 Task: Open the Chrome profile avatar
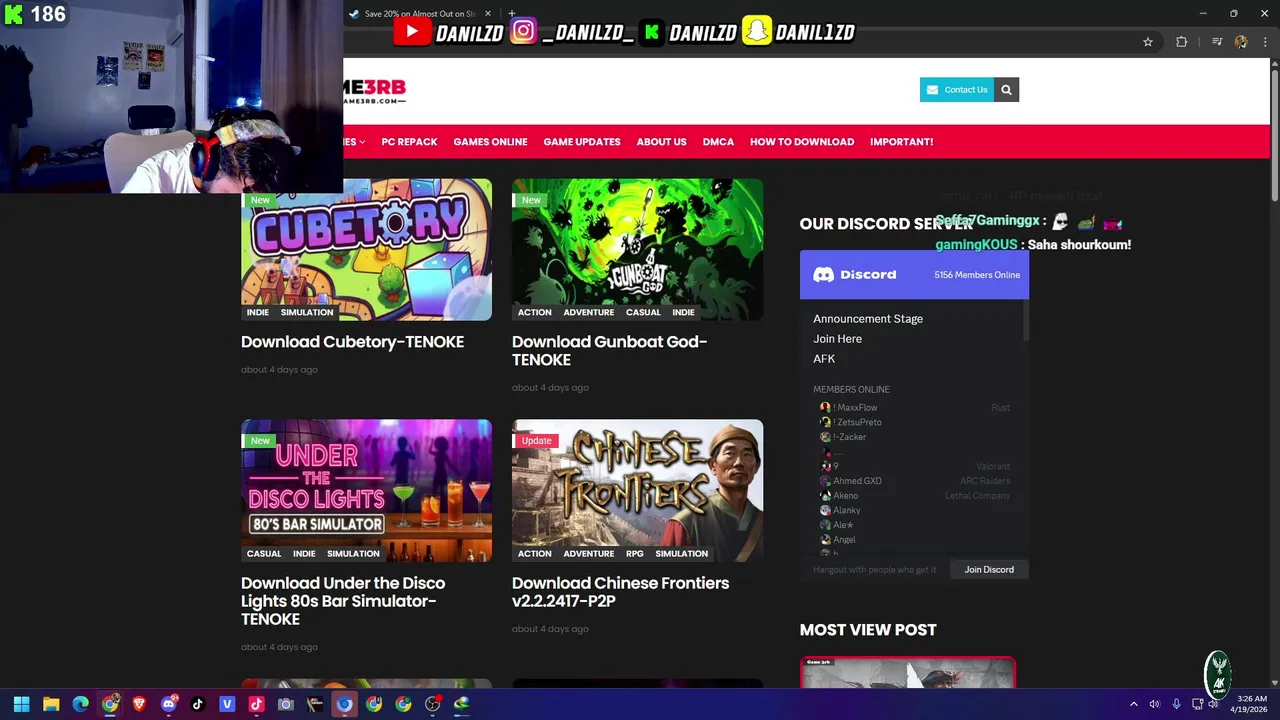[x=1241, y=42]
